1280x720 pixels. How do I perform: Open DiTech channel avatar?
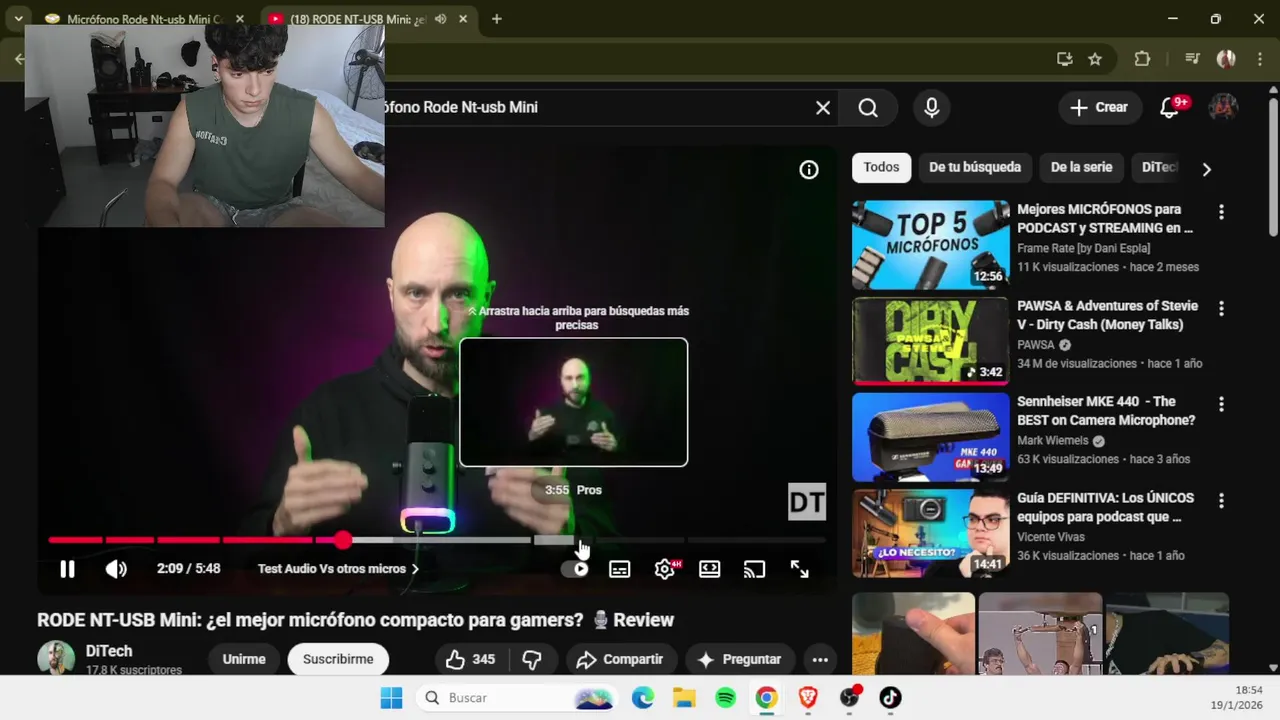coord(56,658)
